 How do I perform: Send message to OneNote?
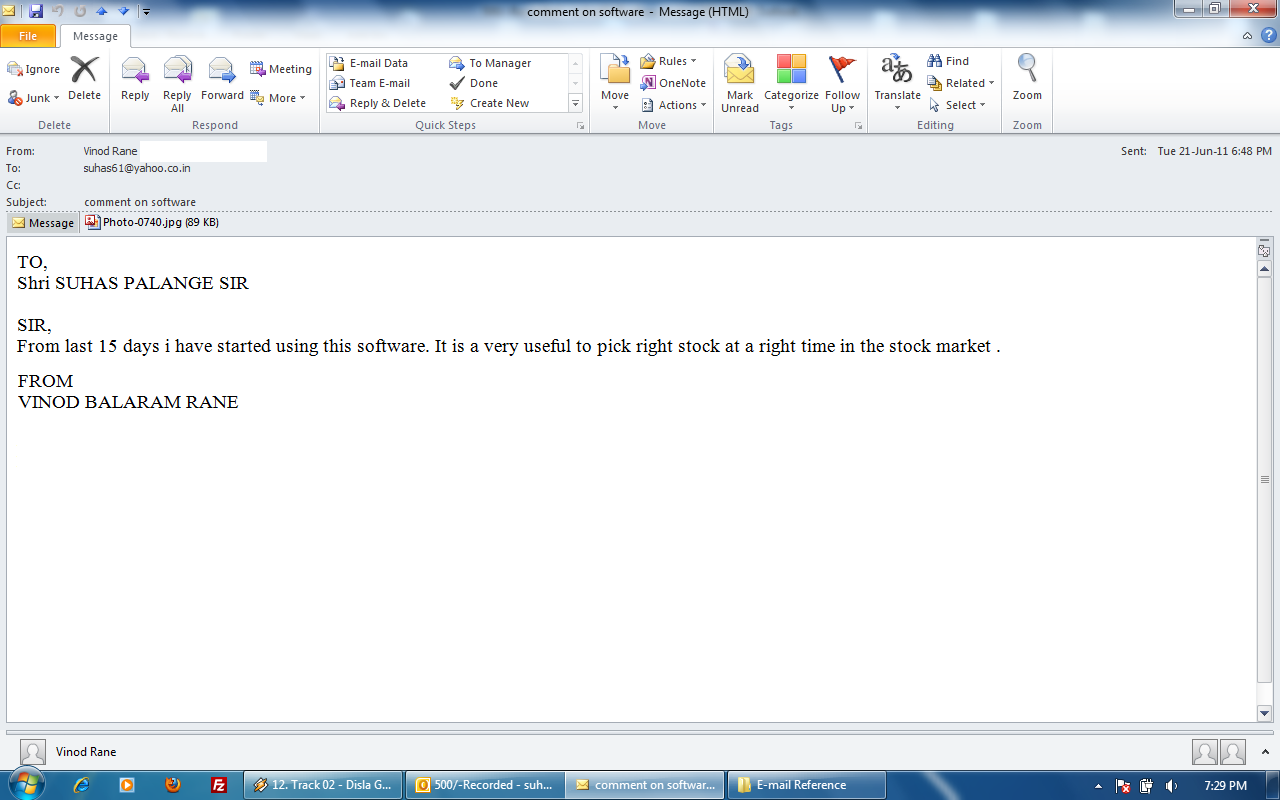[x=673, y=83]
